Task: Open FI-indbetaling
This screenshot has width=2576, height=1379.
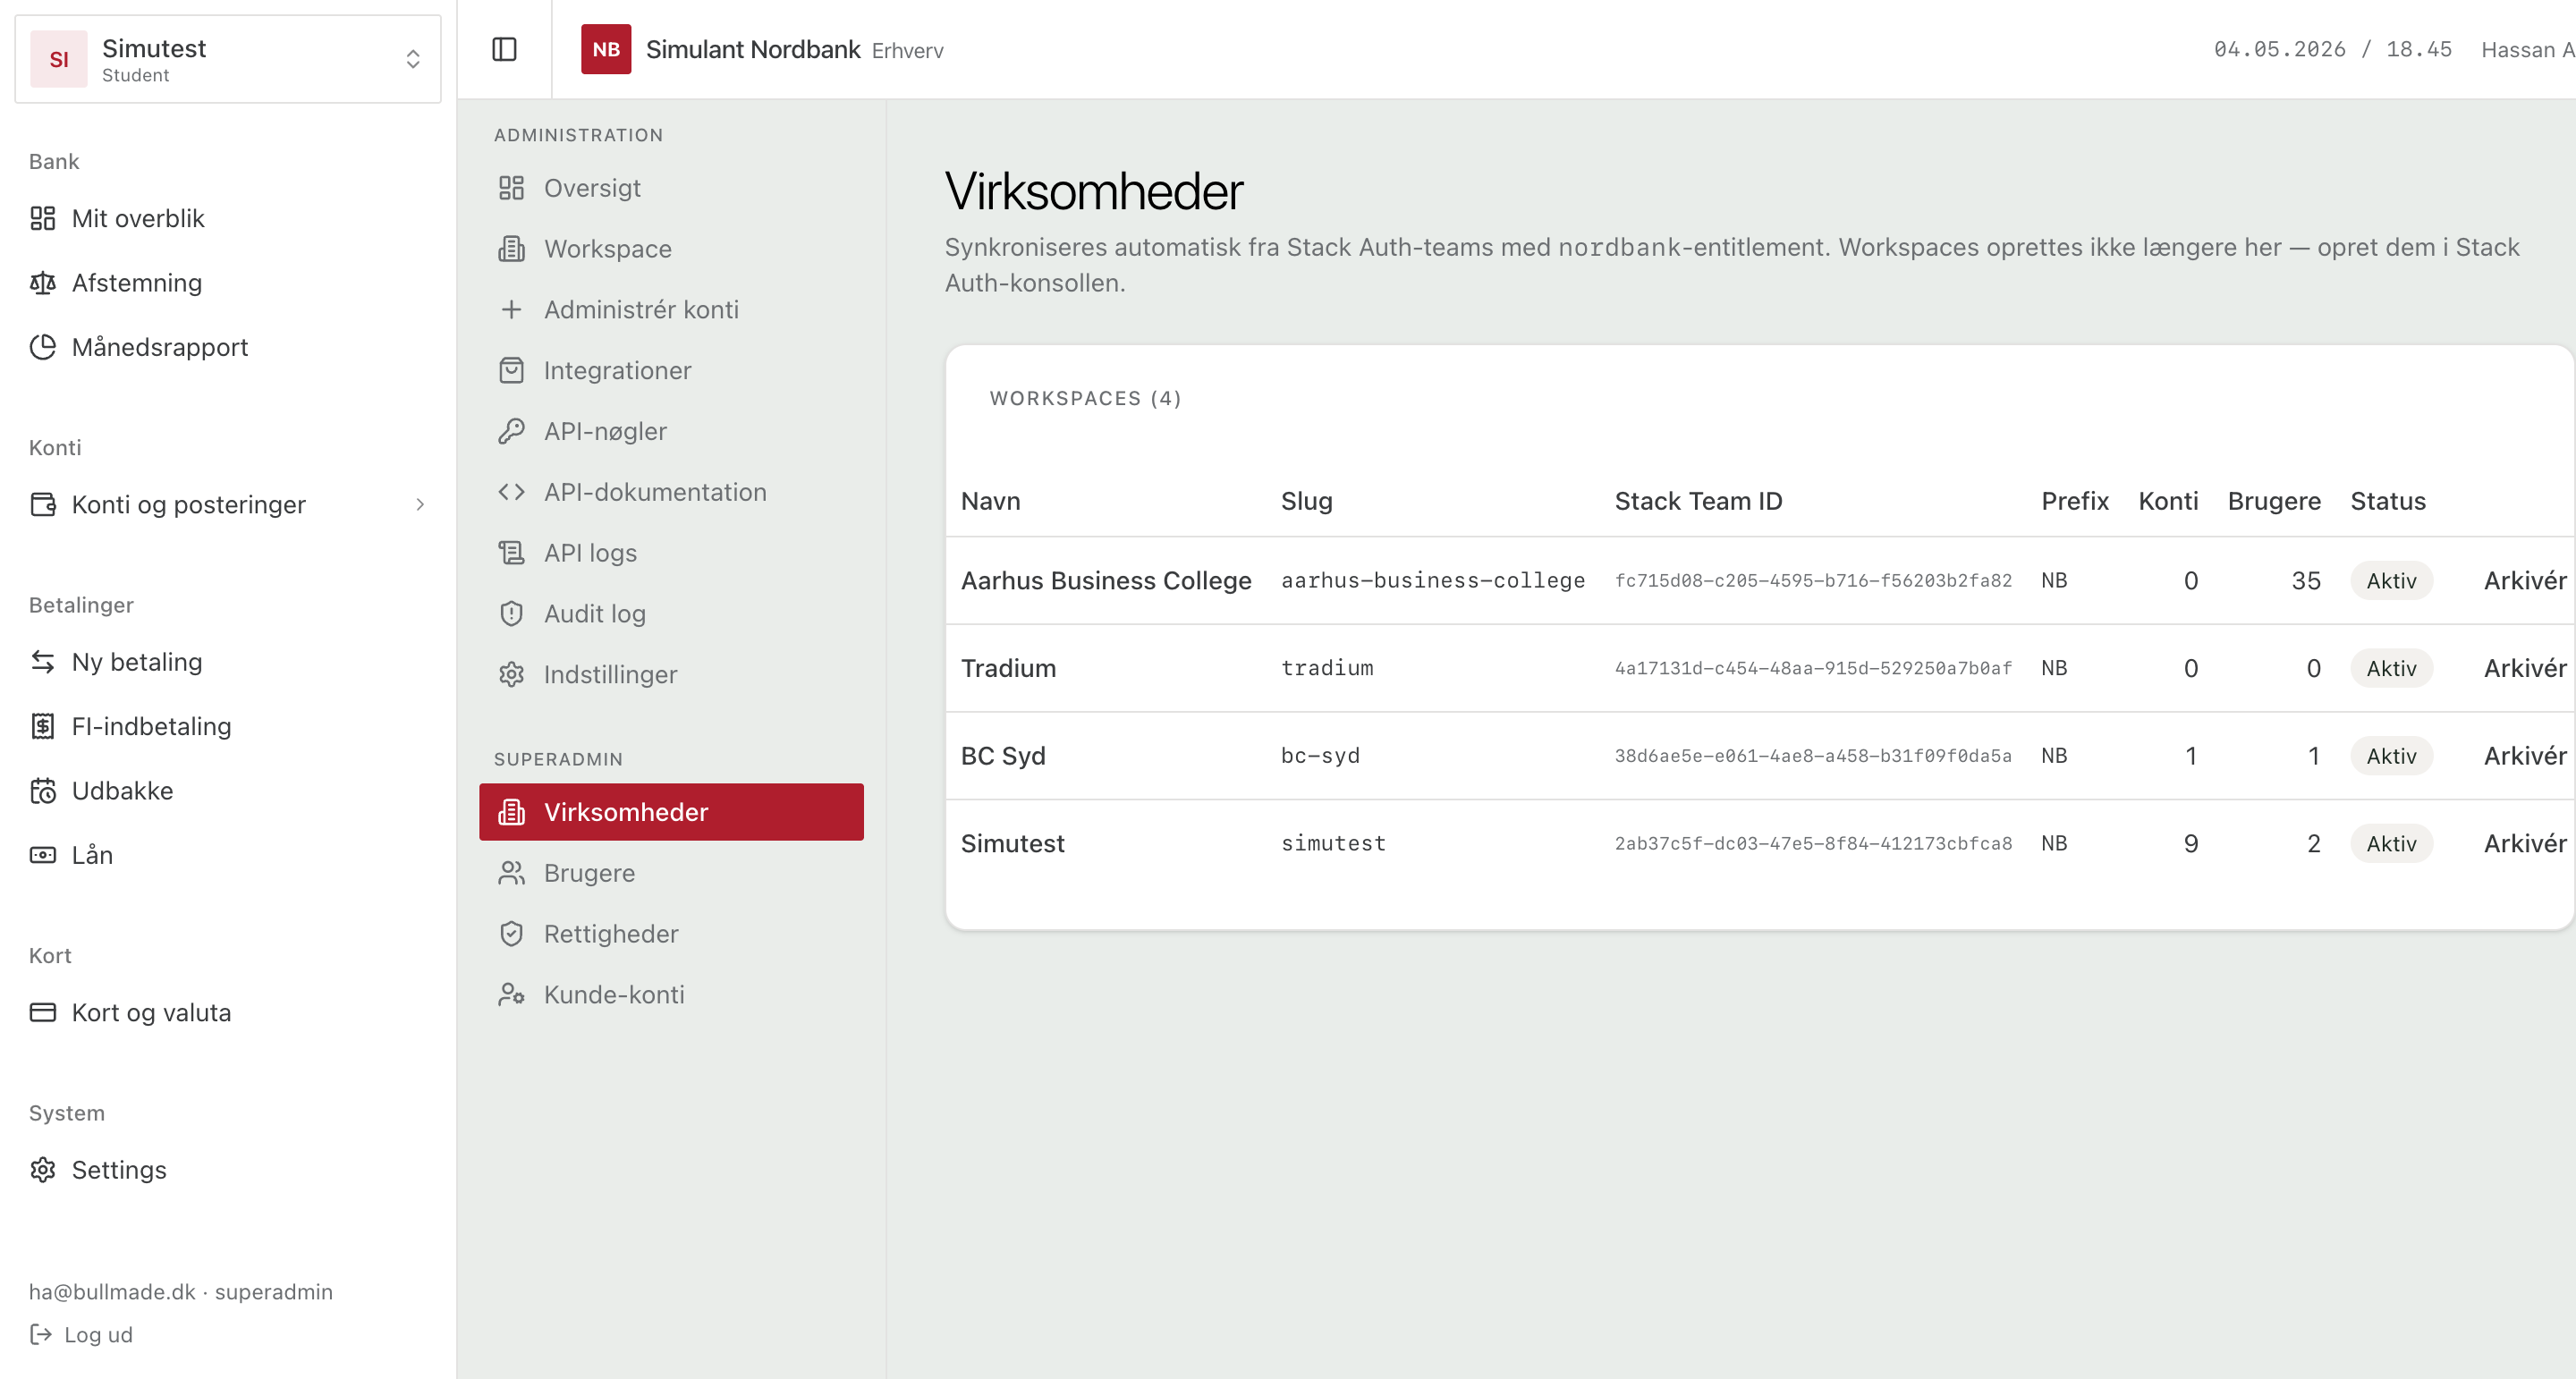Action: tap(151, 726)
